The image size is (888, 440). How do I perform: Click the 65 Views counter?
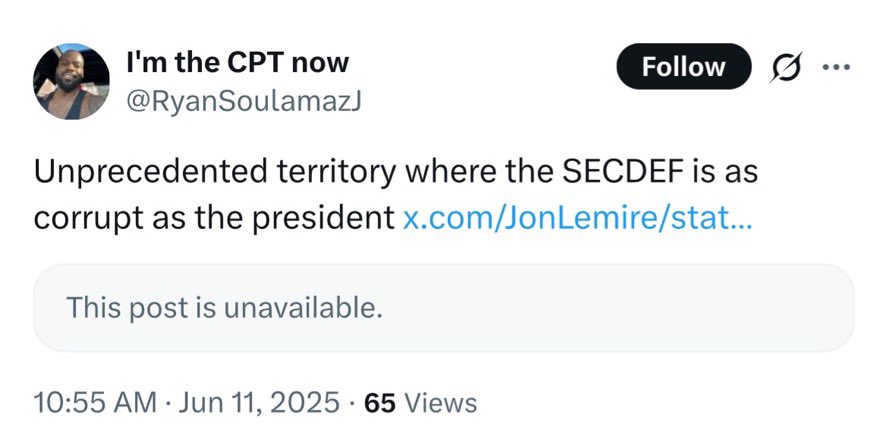click(x=421, y=403)
